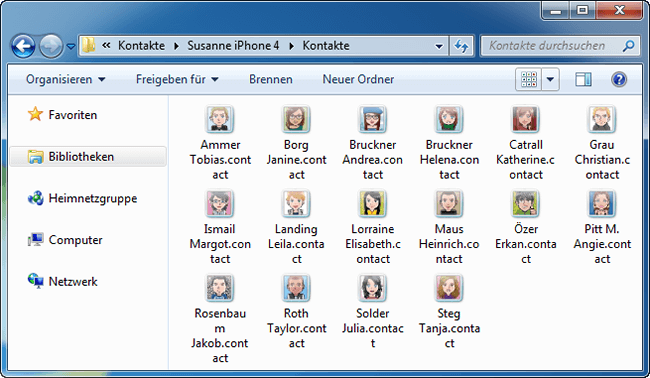Select the Lorraine Elisabeth contact avatar
650x378 pixels.
[372, 204]
